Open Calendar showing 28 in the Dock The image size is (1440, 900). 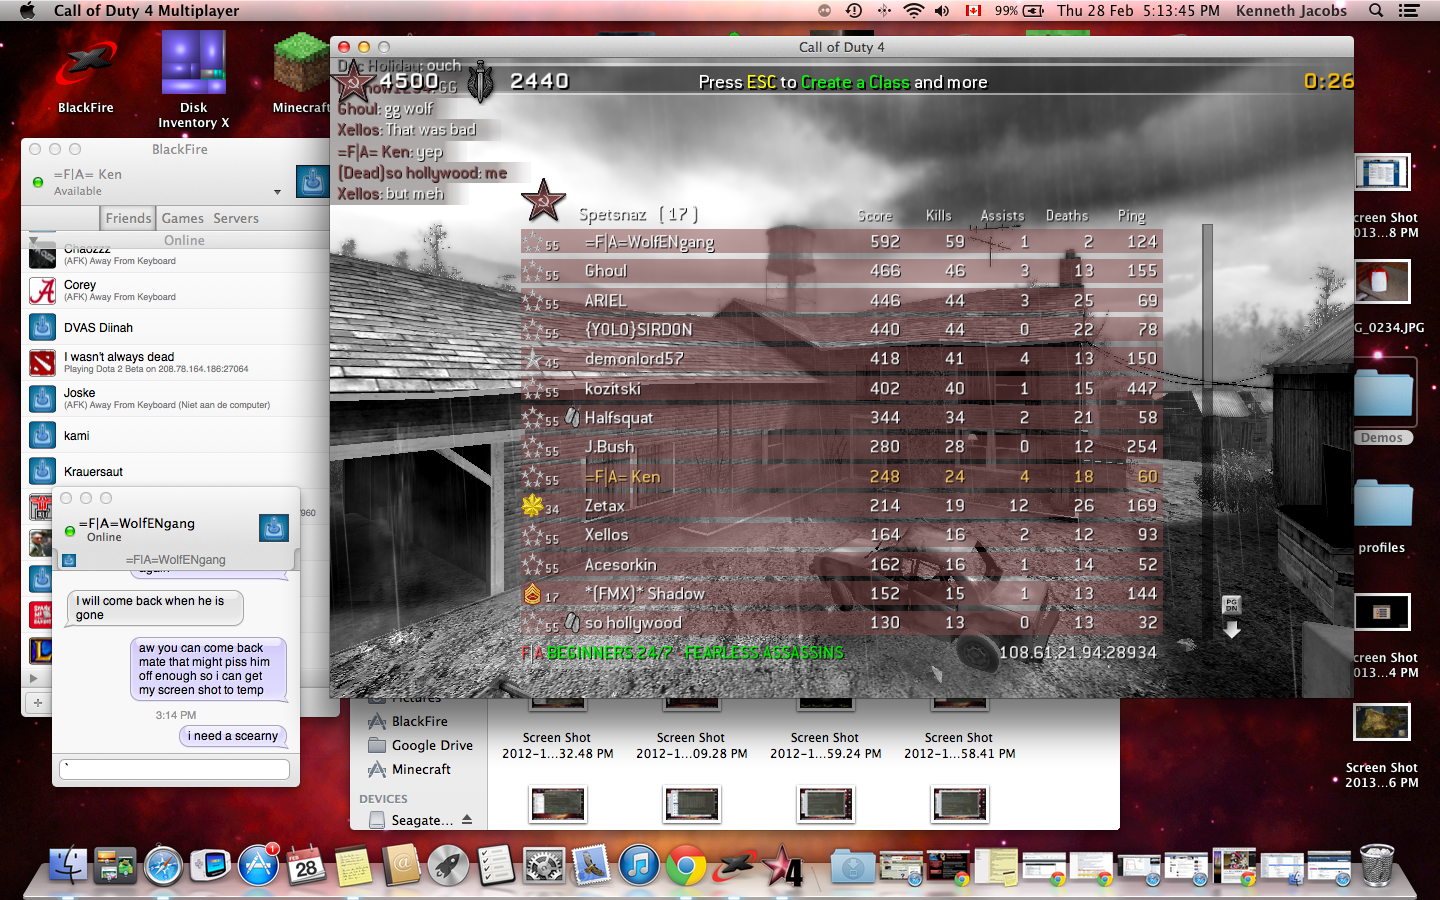click(x=306, y=866)
